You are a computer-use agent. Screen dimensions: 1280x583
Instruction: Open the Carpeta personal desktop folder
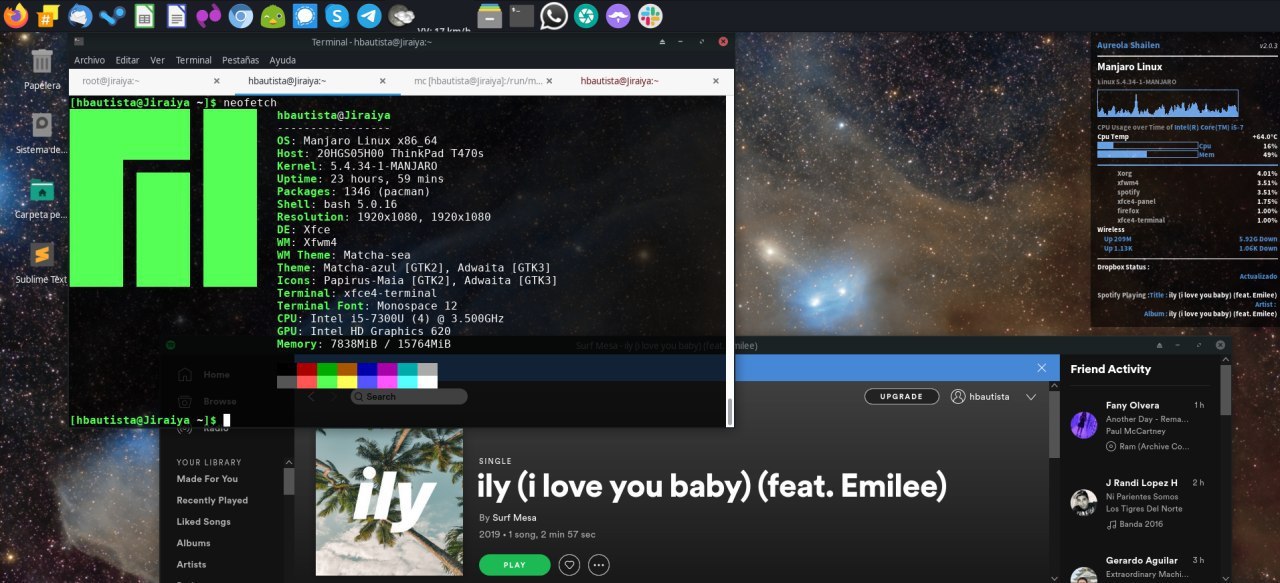pyautogui.click(x=42, y=197)
